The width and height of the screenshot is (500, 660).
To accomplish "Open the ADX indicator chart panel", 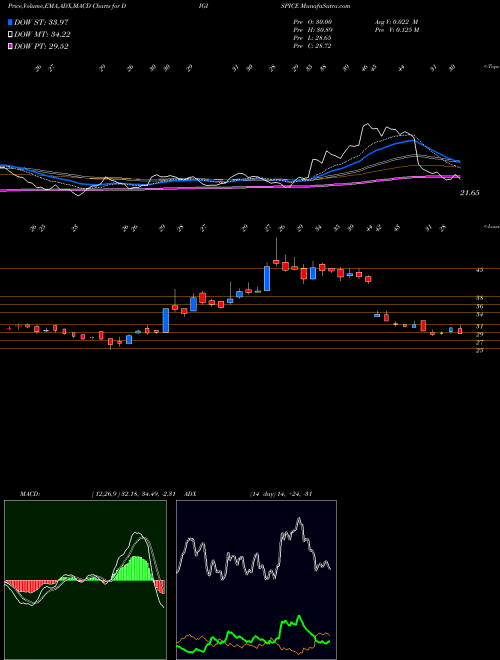I will click(256, 580).
